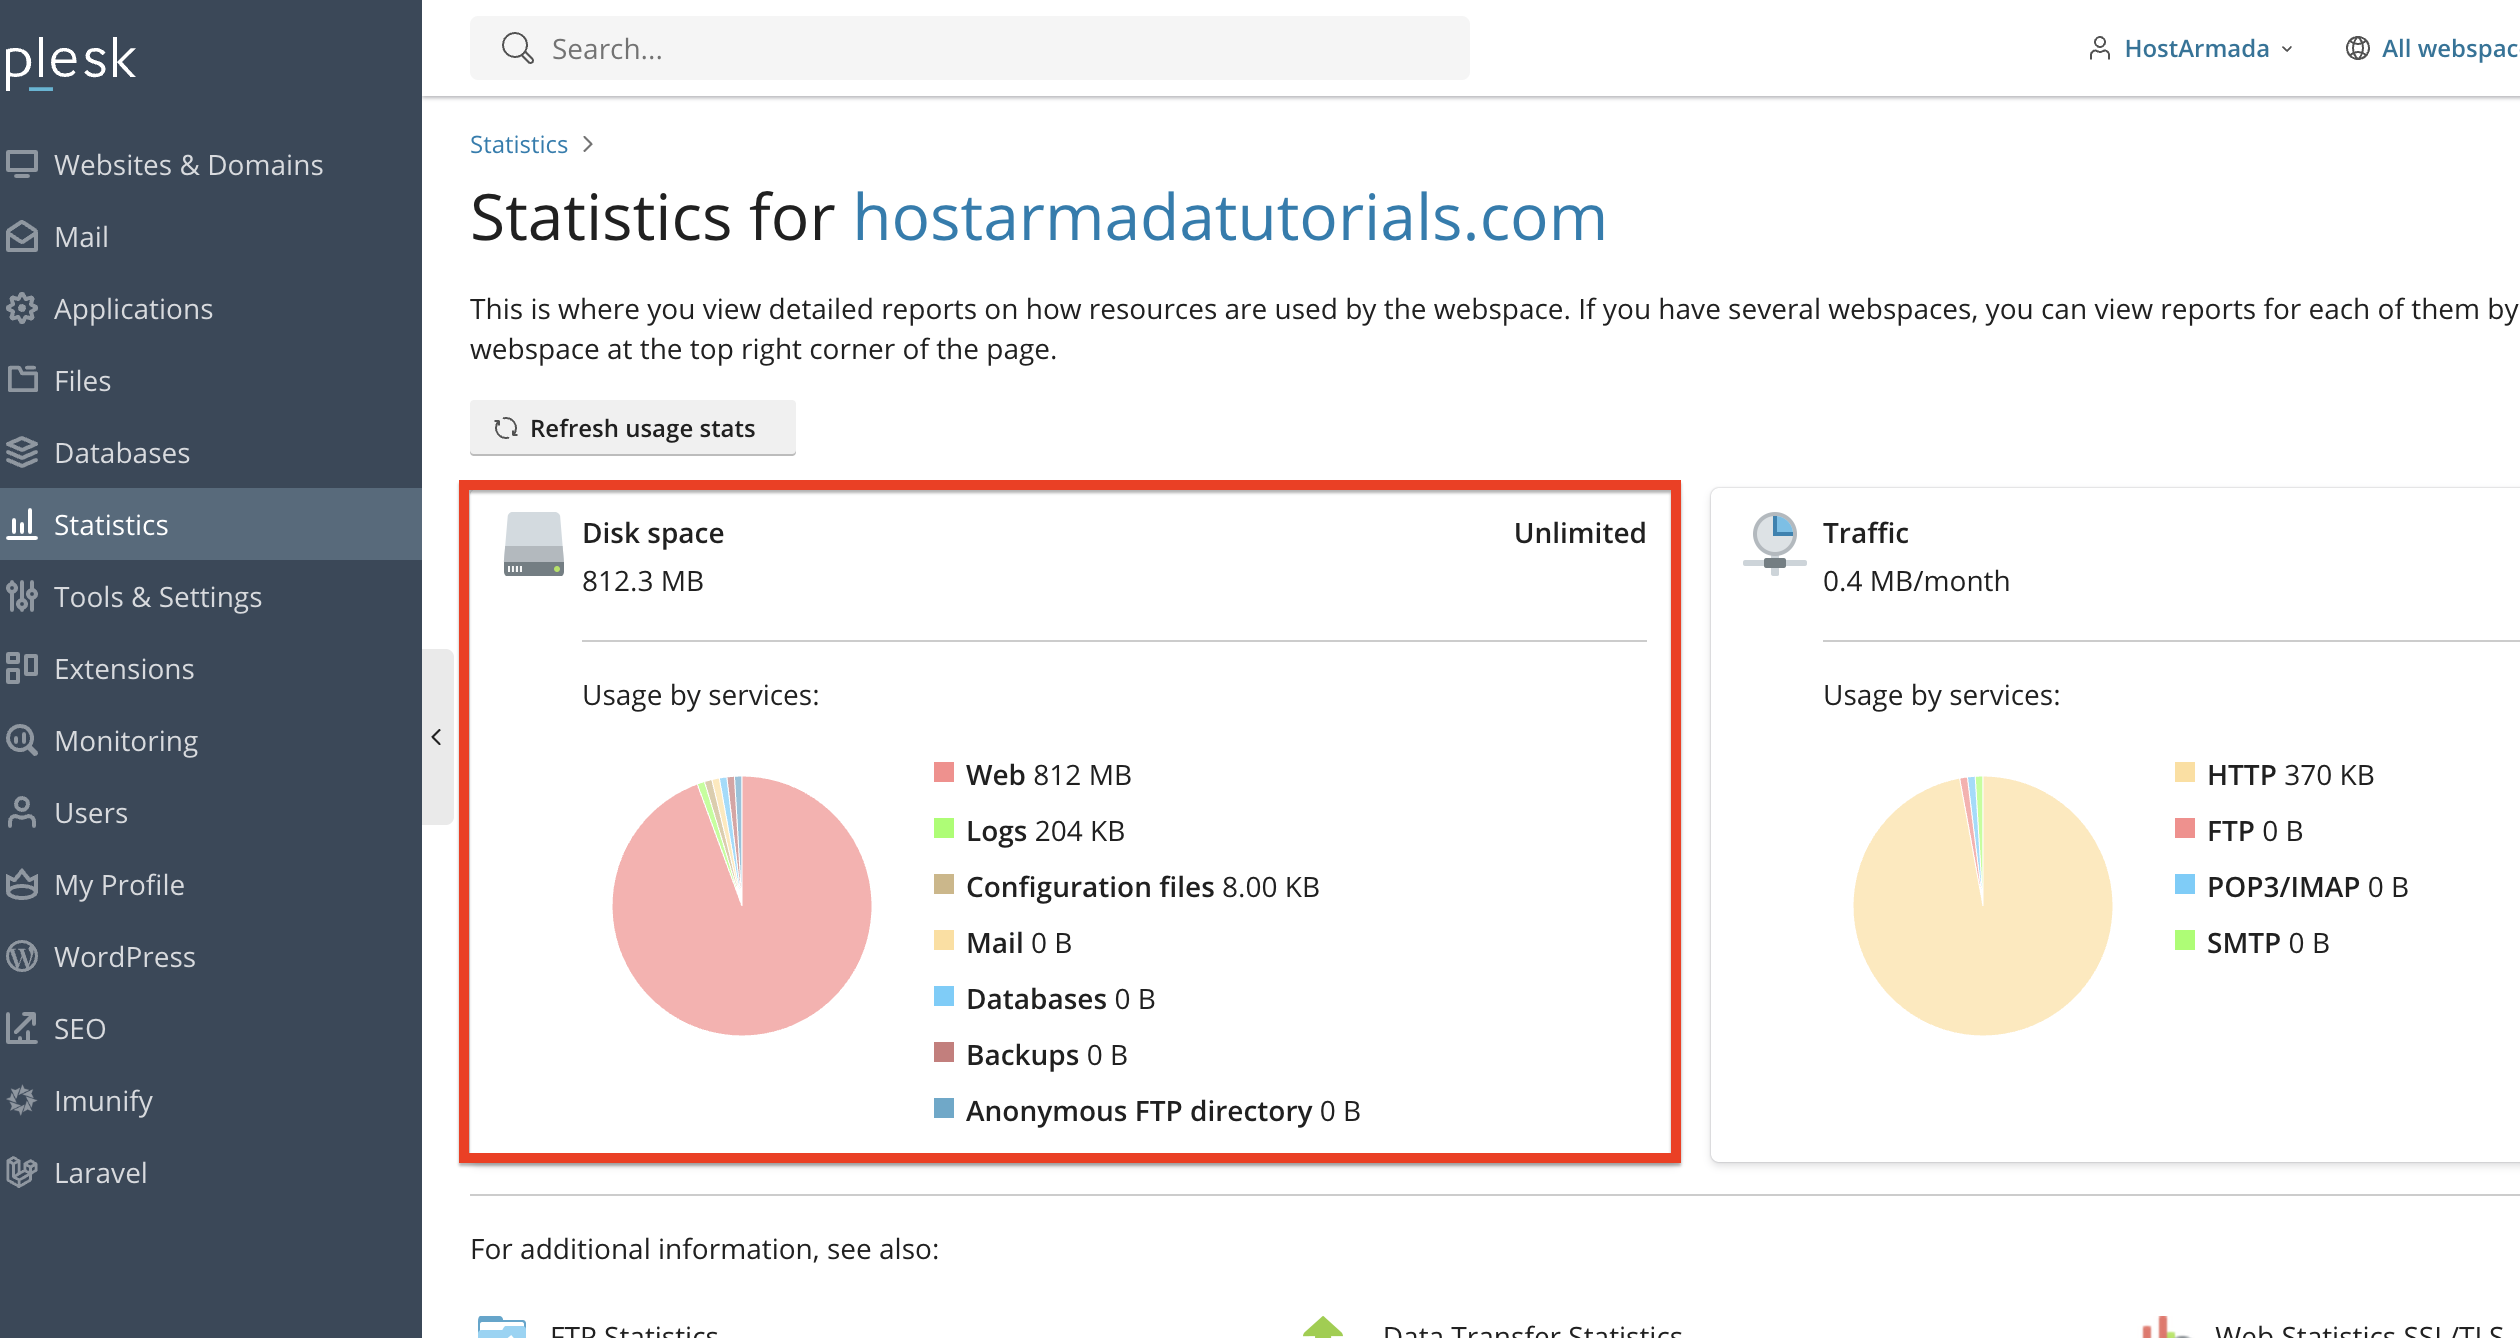
Task: Select Tools & Settings in sidebar
Action: pyautogui.click(x=211, y=596)
